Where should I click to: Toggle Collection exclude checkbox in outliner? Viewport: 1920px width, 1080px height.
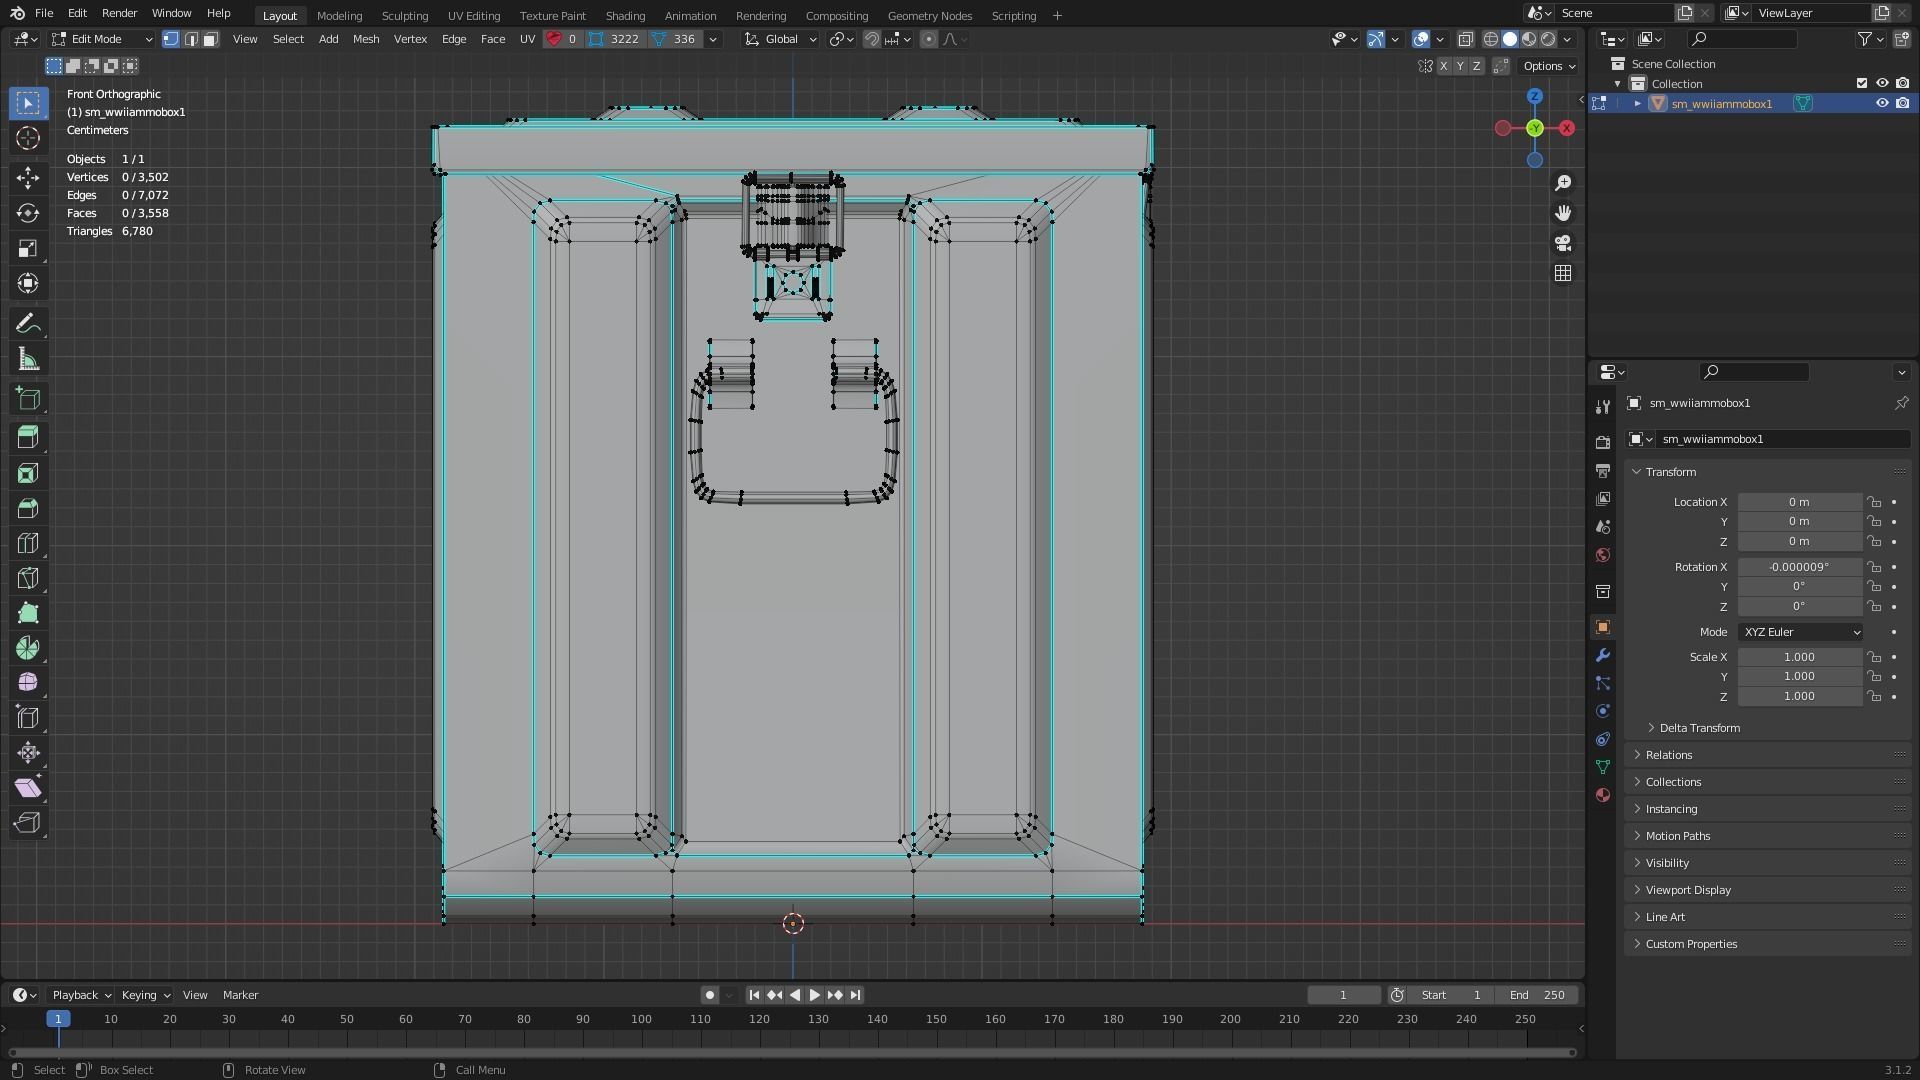tap(1861, 83)
